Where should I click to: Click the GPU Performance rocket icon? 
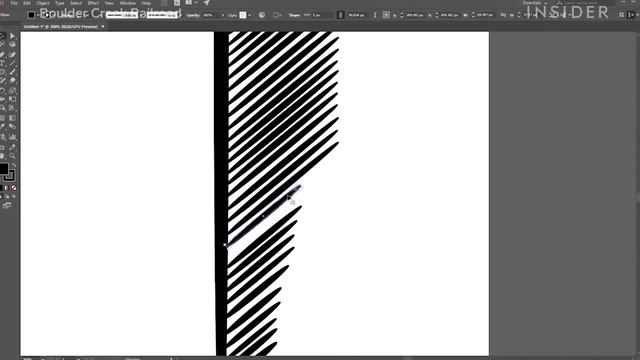tap(207, 3)
